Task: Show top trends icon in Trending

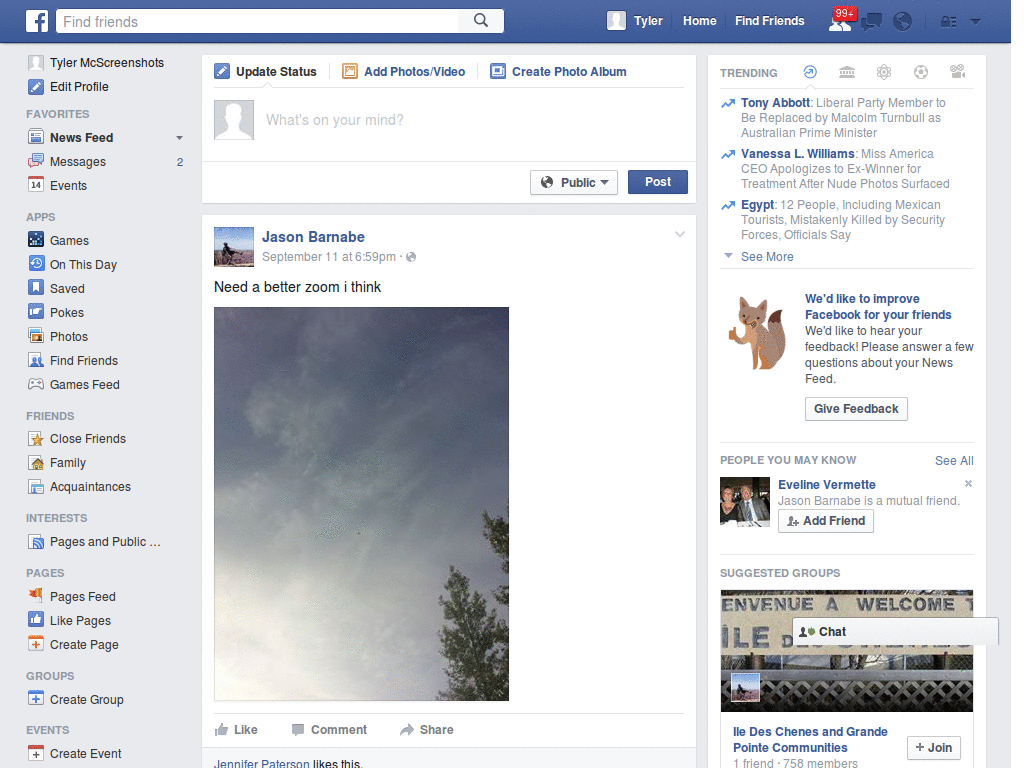Action: click(x=810, y=72)
